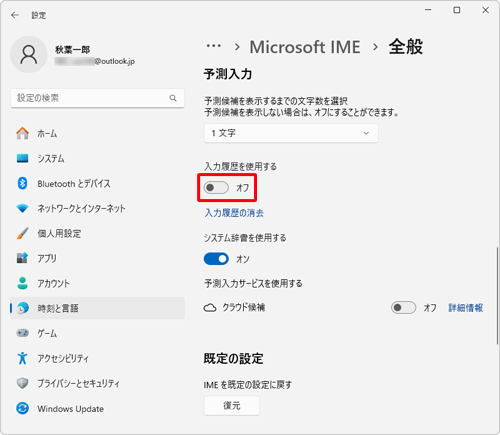Screen dimensions: 500x435
Task: Open アカウント settings
Action: tap(97, 283)
